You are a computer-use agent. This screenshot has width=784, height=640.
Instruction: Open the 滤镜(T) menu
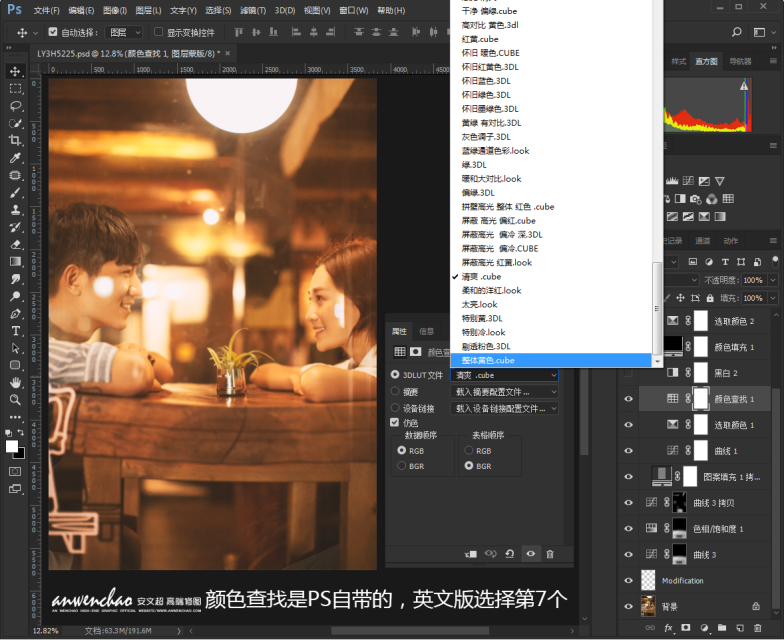click(x=252, y=10)
